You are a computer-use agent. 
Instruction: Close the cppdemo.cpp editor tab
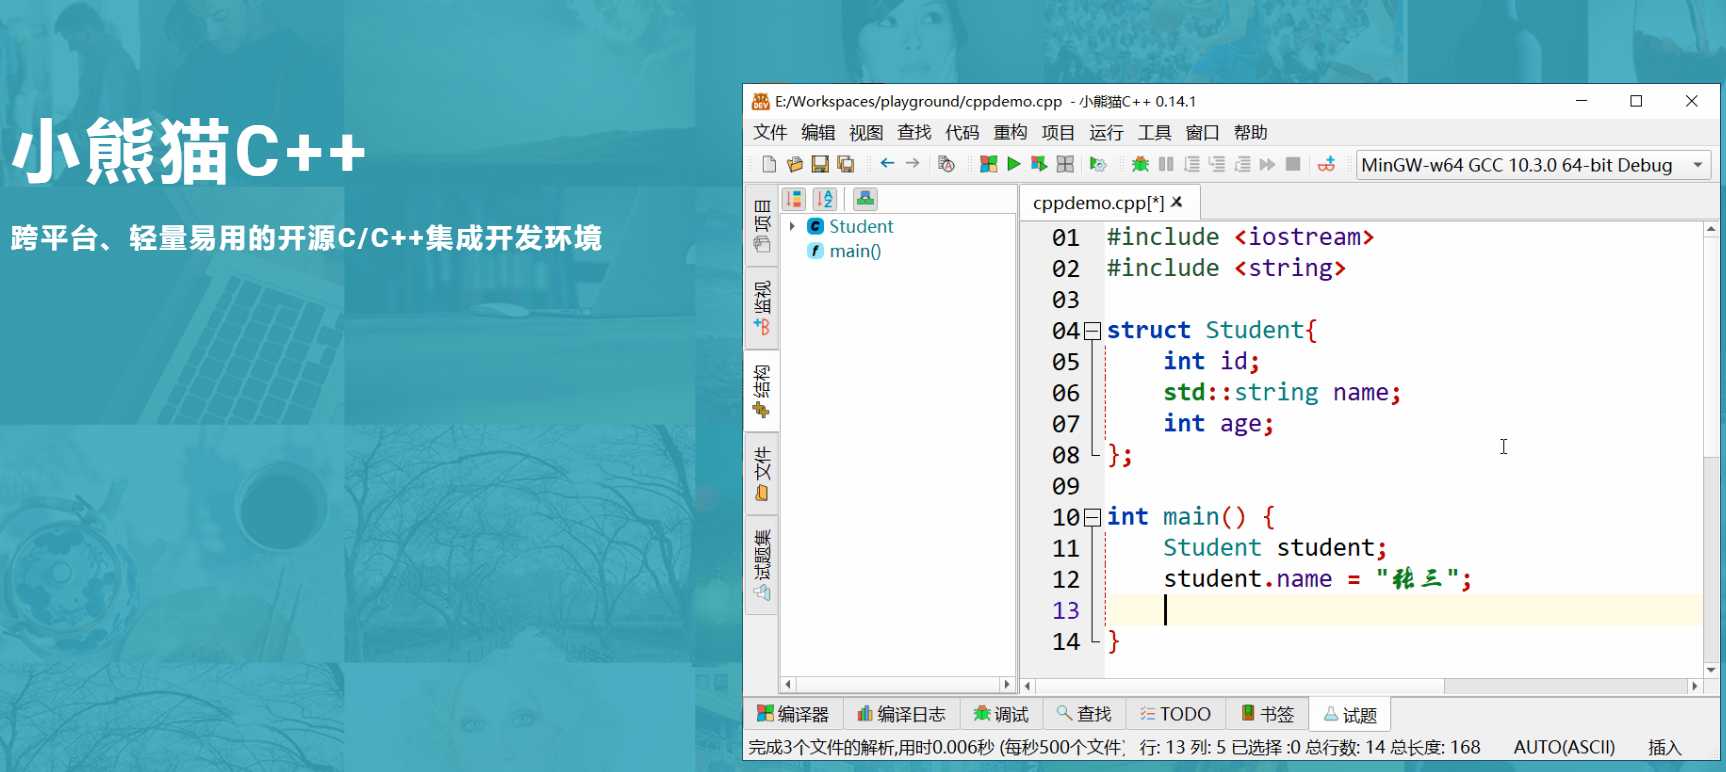tap(1177, 202)
